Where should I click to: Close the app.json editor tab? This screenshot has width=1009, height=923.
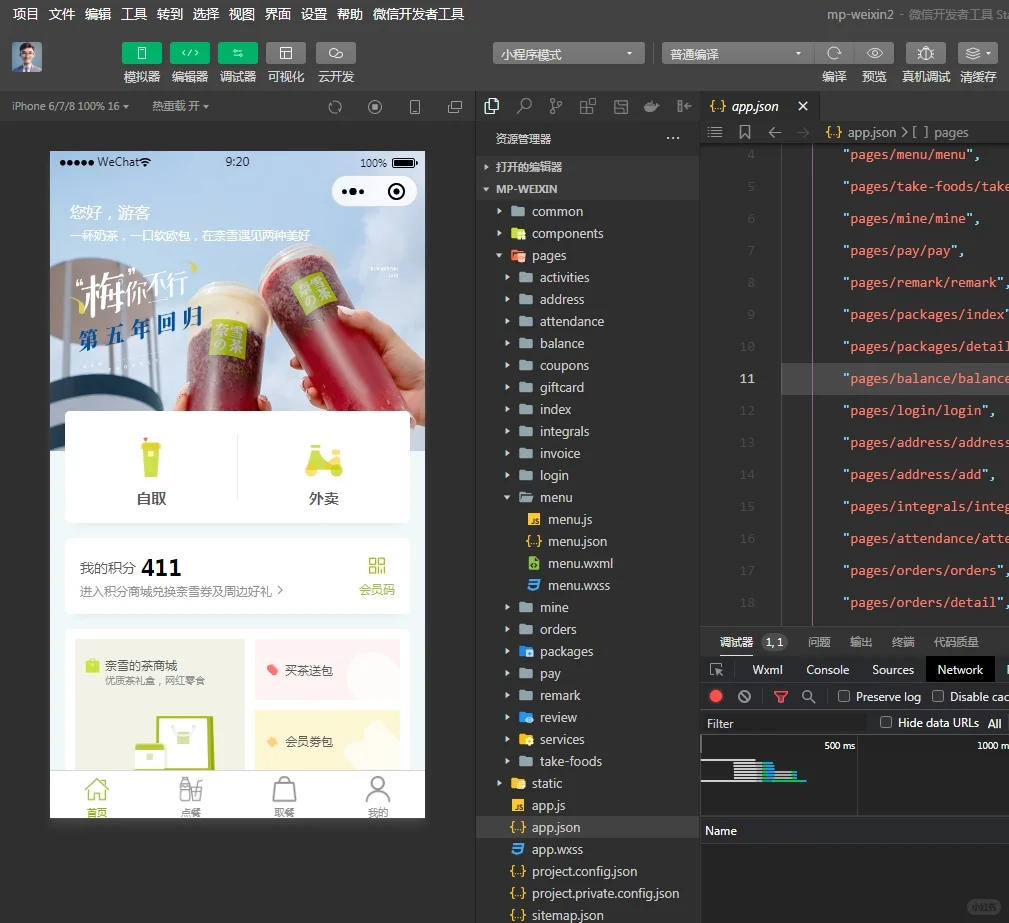coord(802,106)
